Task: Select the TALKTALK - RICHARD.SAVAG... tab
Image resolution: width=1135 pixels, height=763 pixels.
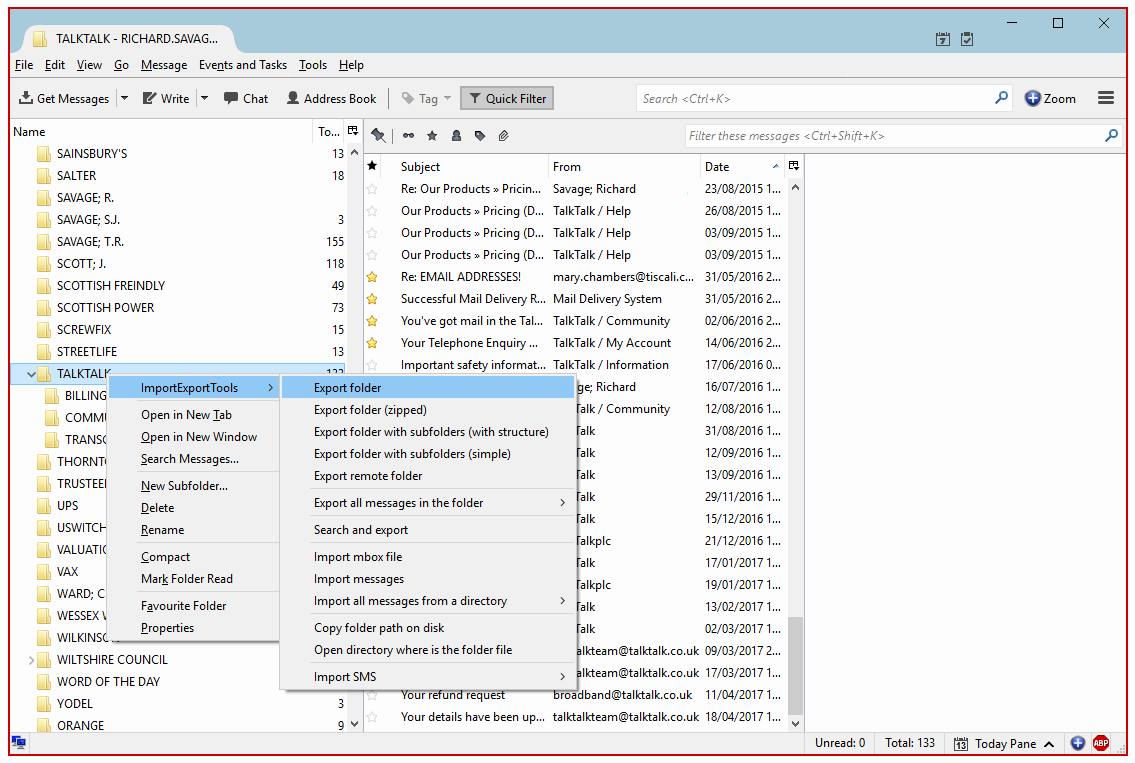Action: tap(129, 39)
